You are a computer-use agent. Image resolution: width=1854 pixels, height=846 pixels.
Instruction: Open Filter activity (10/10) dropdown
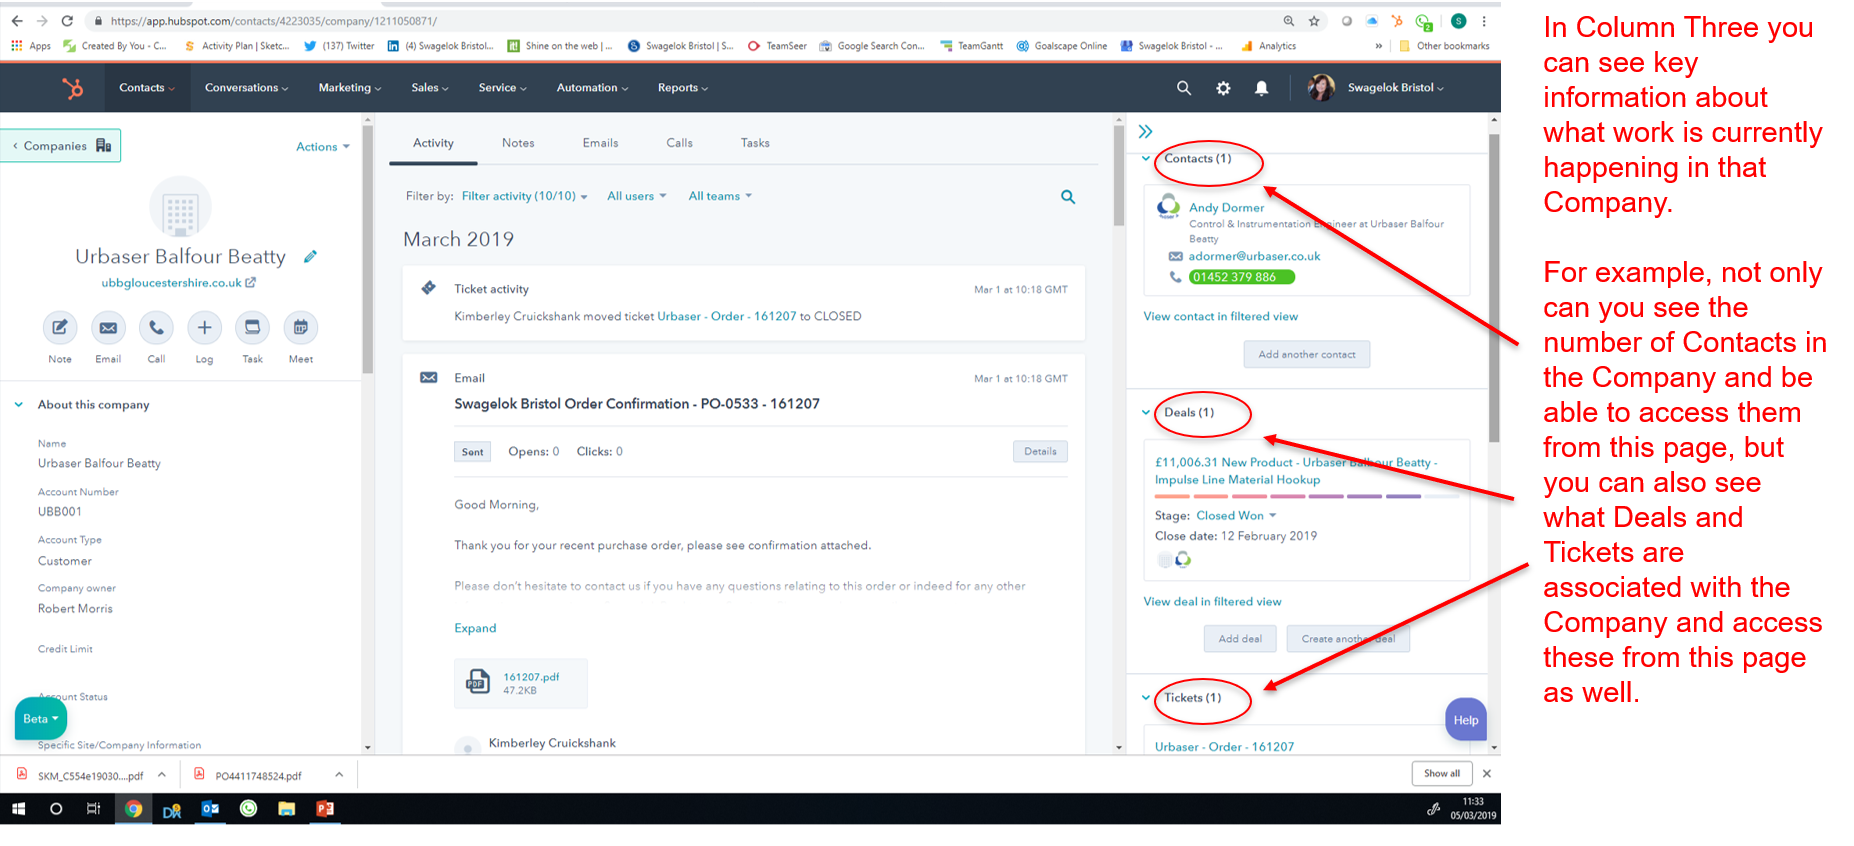point(524,196)
